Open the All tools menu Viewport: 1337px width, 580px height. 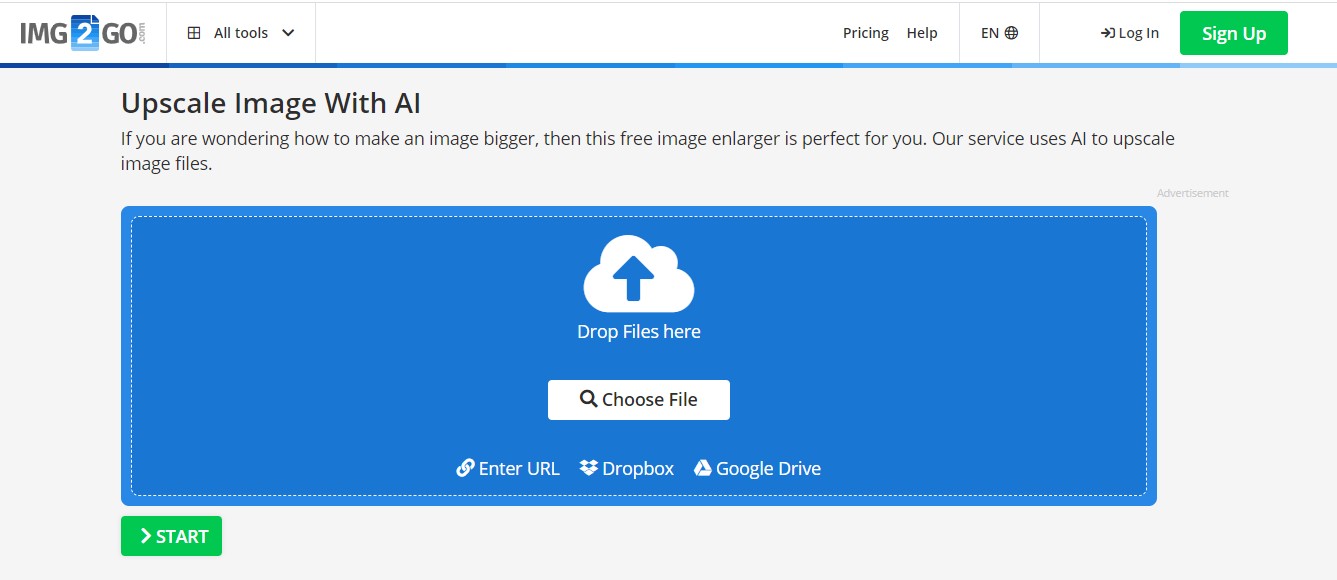pyautogui.click(x=241, y=33)
